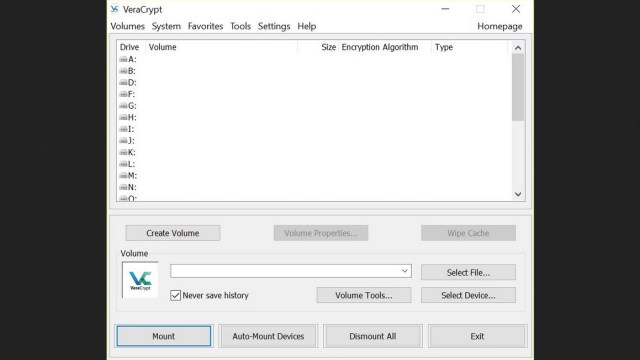Click the Create Volume button
Image resolution: width=640 pixels, height=360 pixels.
tap(173, 233)
